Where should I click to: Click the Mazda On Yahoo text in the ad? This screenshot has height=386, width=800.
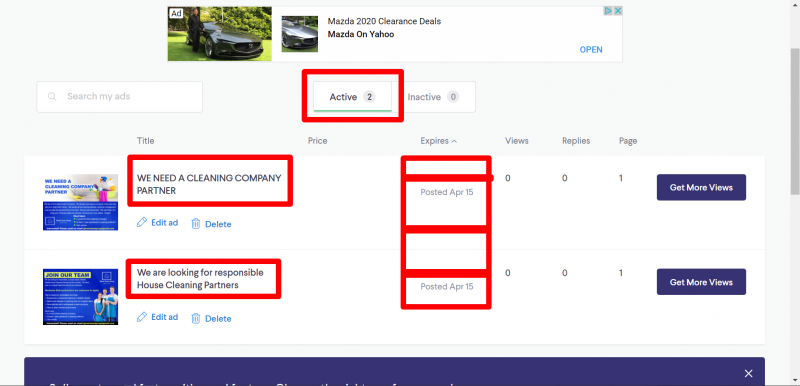(x=361, y=35)
